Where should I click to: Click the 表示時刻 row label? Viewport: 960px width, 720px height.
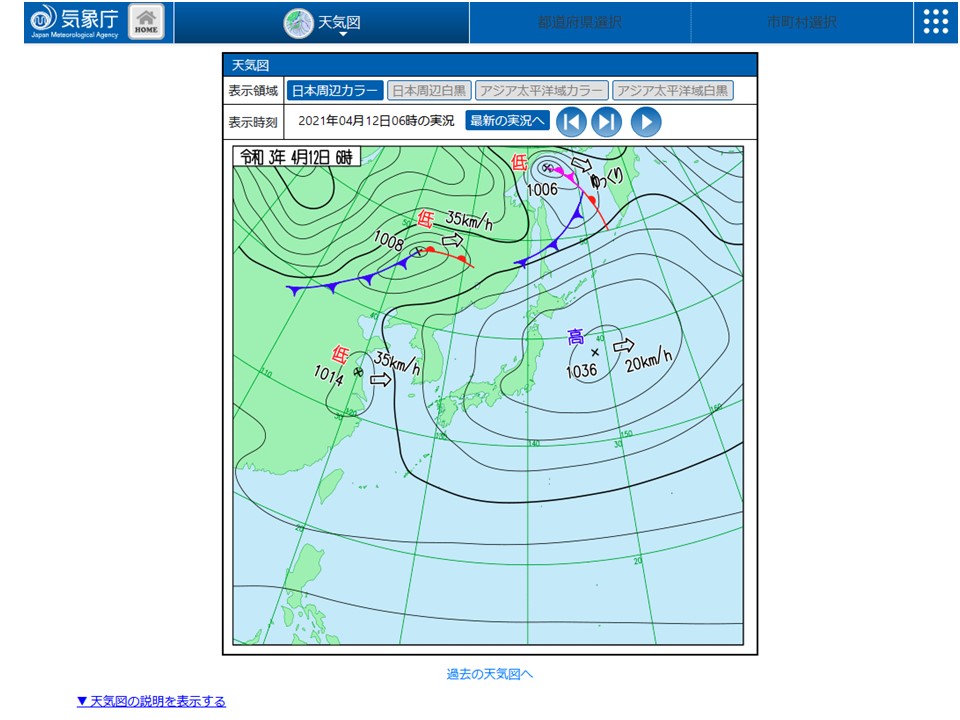(253, 122)
